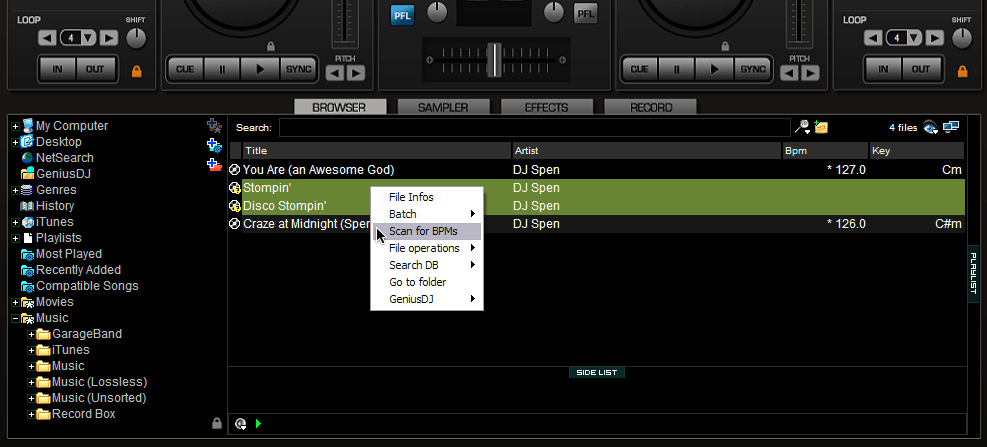Click left deck pitch down arrow
The image size is (987, 447).
coord(335,74)
